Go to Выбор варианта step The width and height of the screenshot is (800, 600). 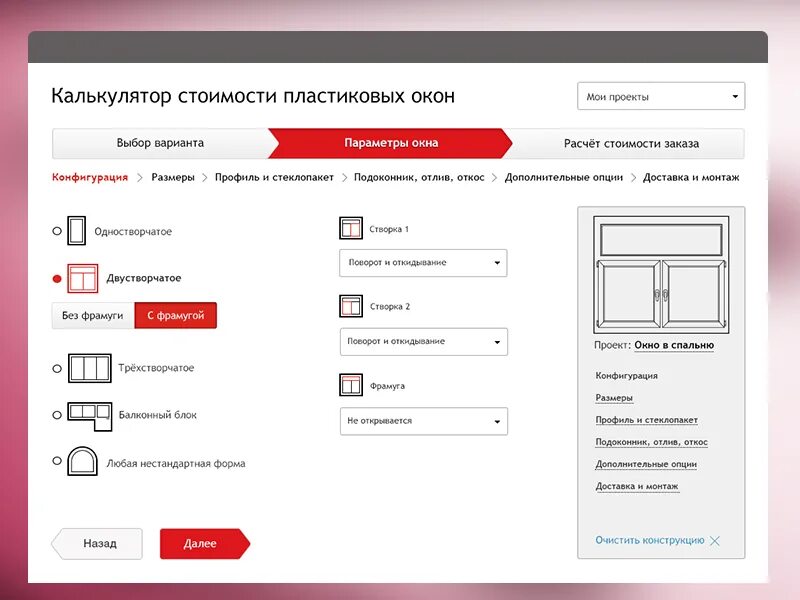tap(160, 143)
